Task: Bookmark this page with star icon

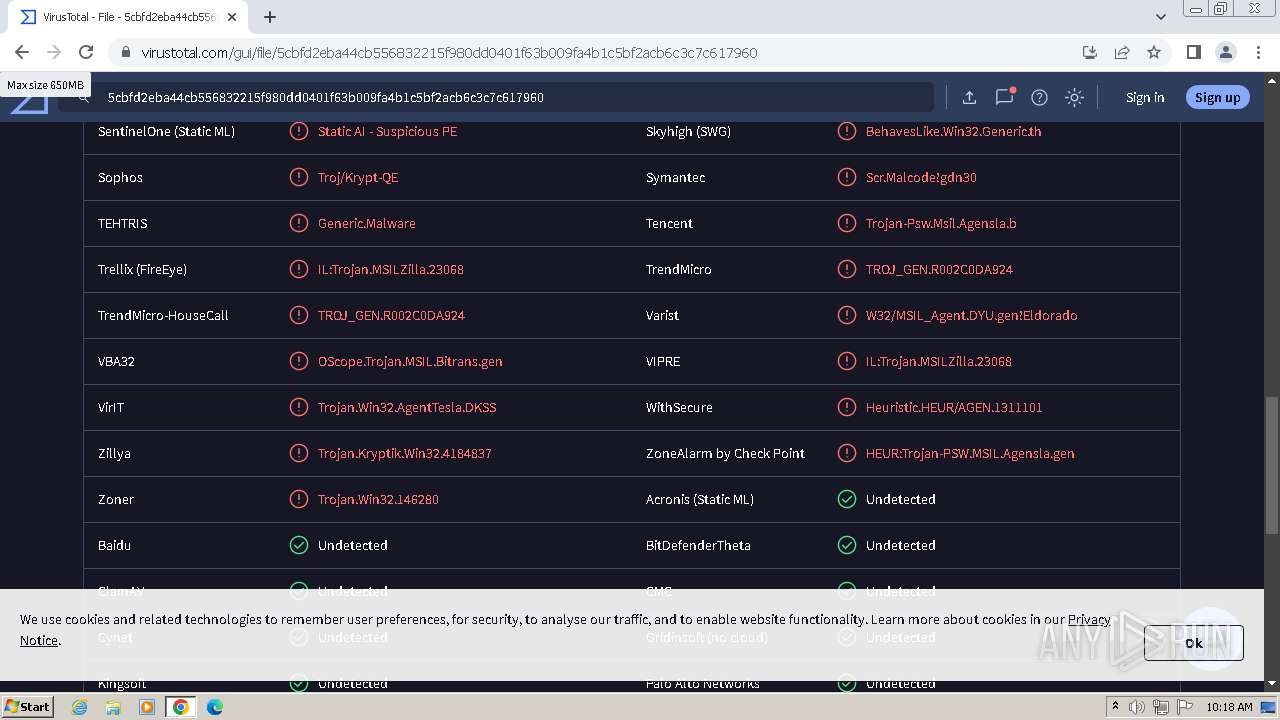Action: pyautogui.click(x=1154, y=52)
